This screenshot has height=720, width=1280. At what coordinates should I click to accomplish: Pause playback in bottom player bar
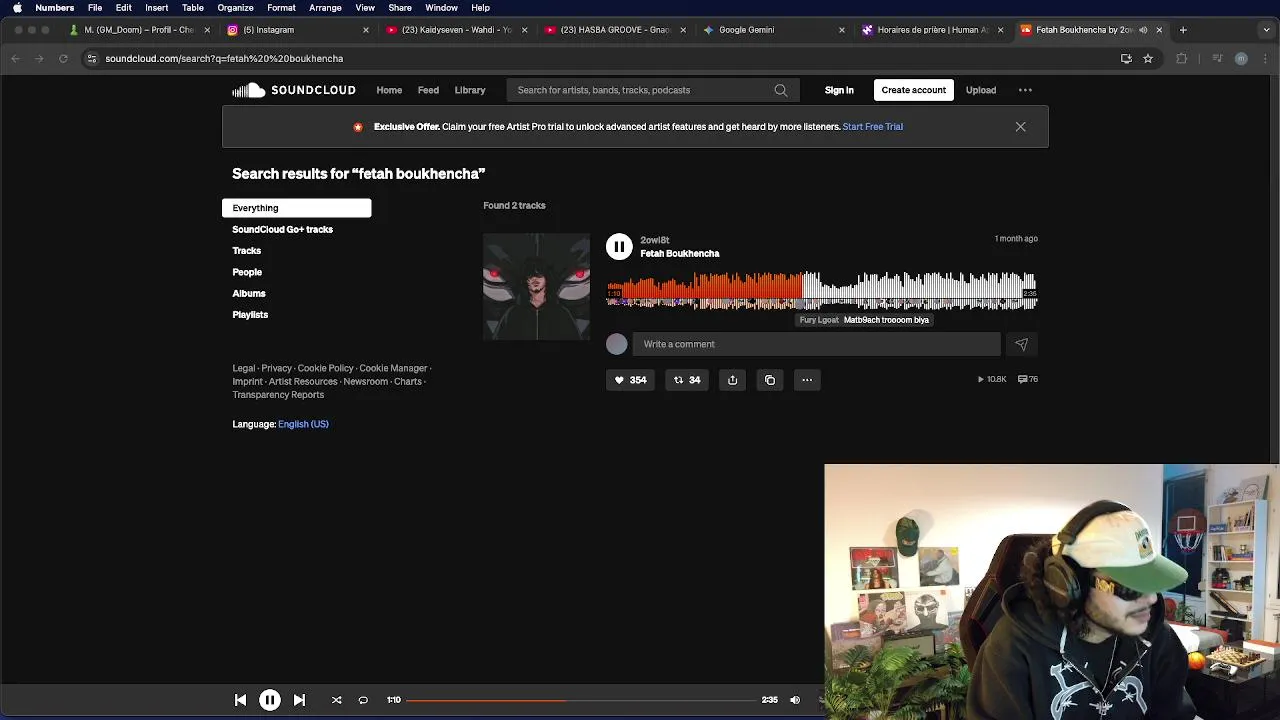coord(270,700)
